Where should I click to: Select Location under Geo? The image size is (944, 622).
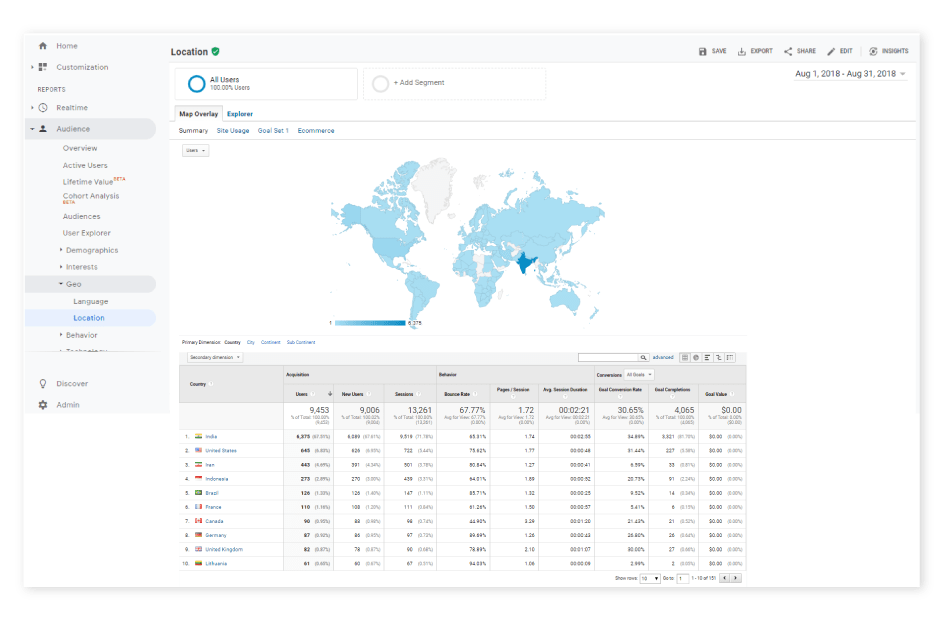(90, 318)
